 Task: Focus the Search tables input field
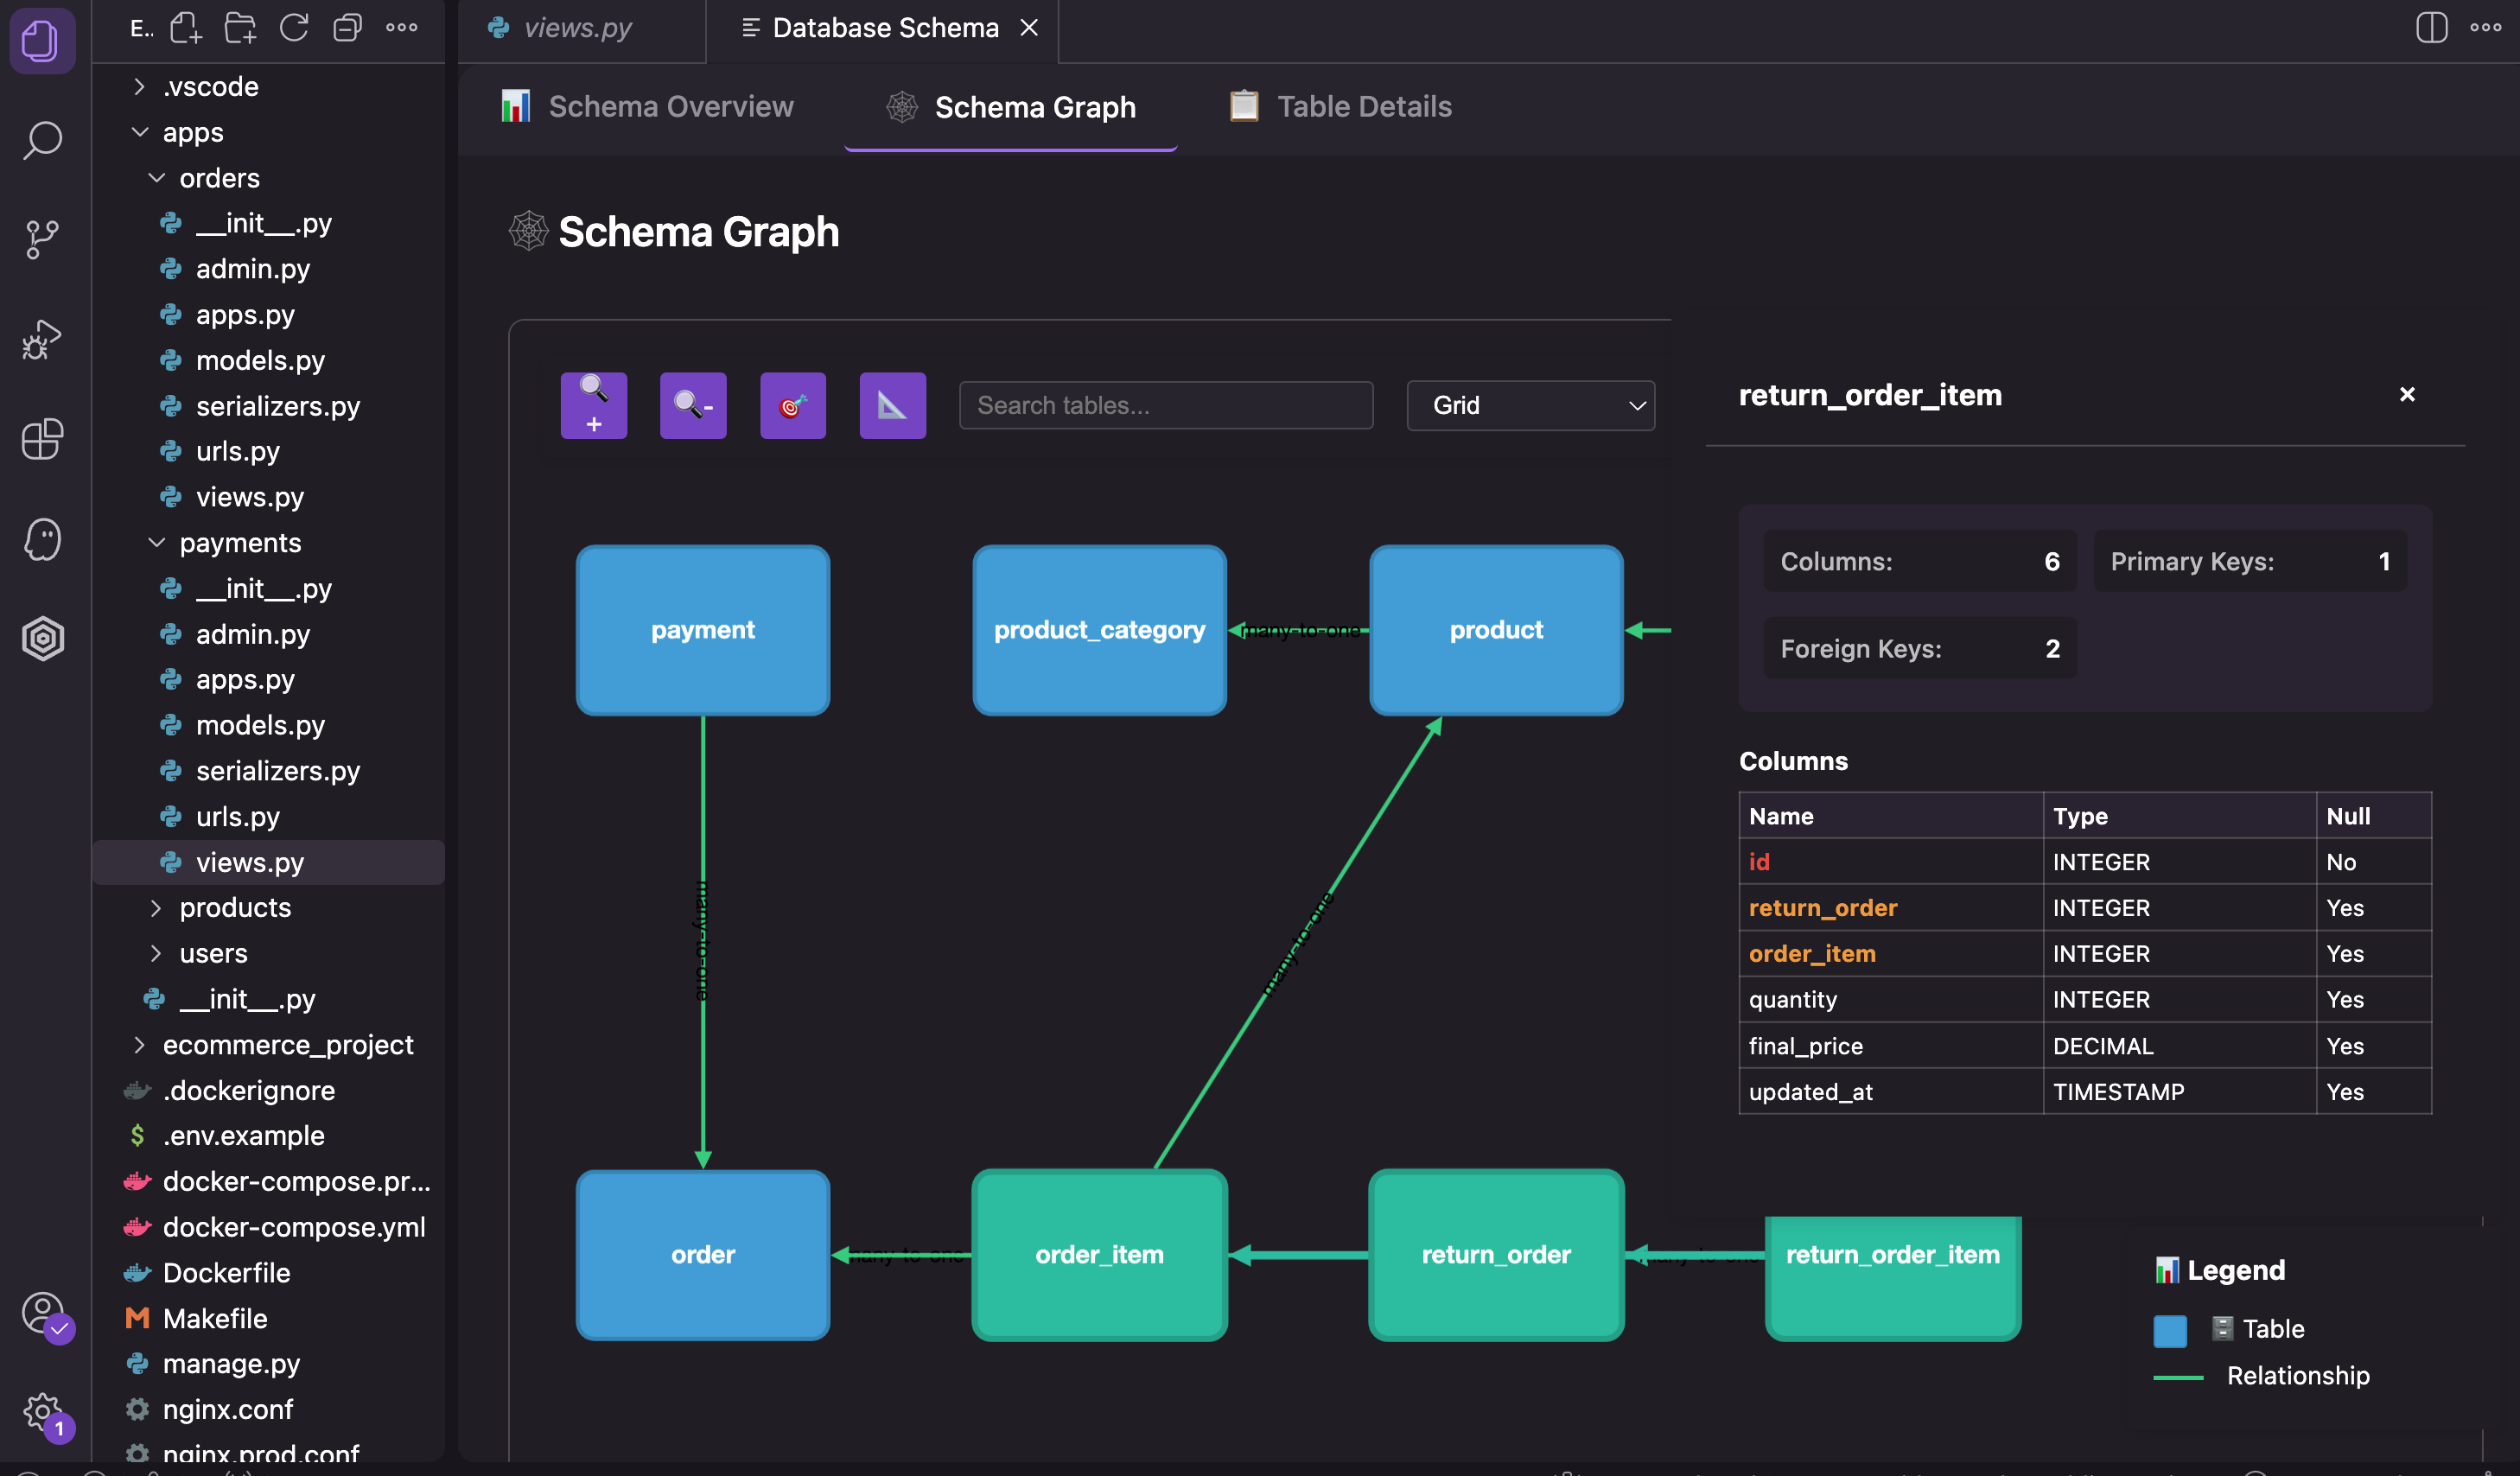point(1165,405)
